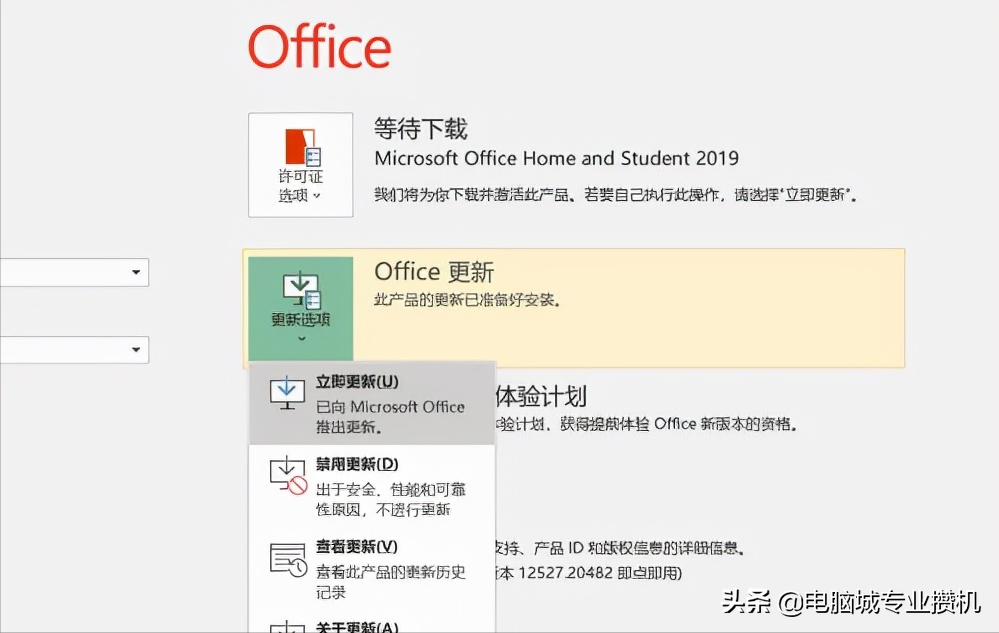Image resolution: width=999 pixels, height=633 pixels.
Task: Click the 等待下载 status heading
Action: tap(420, 129)
